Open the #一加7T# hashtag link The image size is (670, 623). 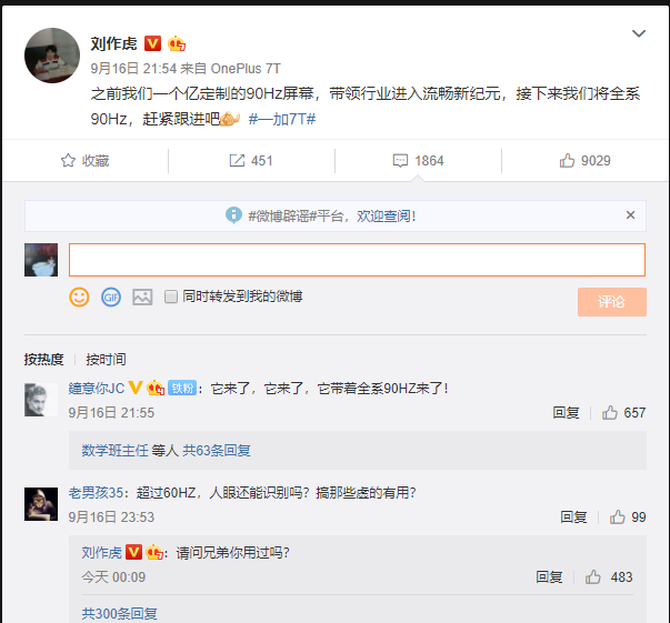pos(282,119)
